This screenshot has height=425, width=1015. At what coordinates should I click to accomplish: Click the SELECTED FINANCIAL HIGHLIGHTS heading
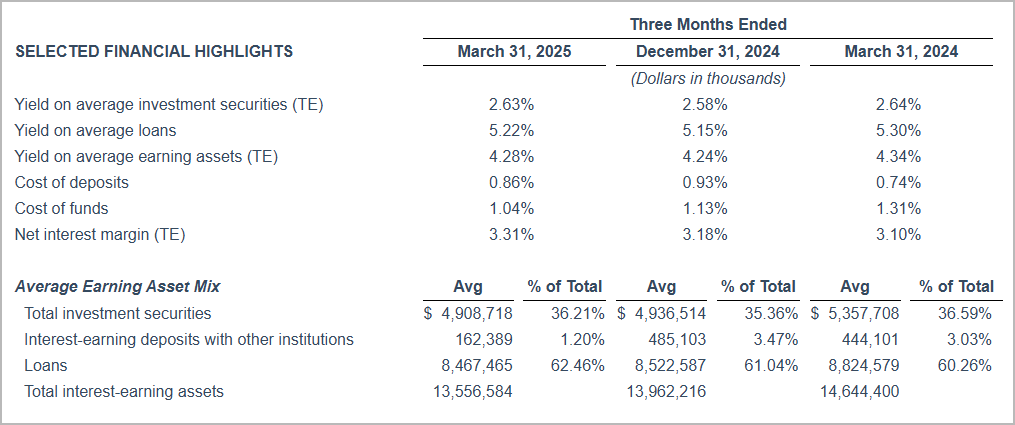coord(154,52)
